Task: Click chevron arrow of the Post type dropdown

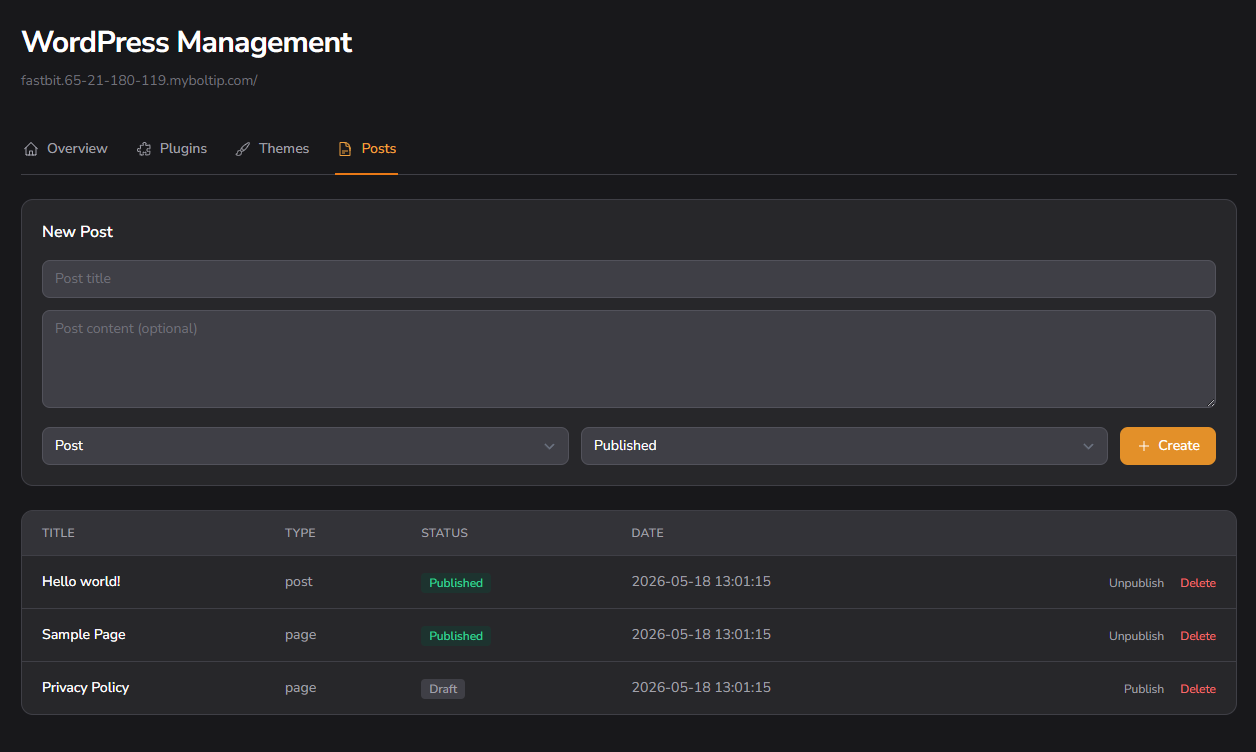Action: pos(549,446)
